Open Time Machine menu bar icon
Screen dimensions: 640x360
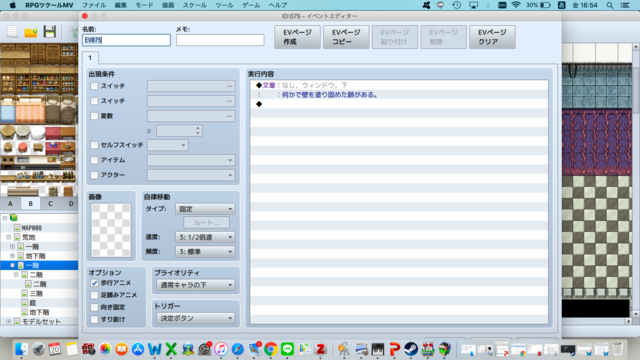tap(457, 5)
